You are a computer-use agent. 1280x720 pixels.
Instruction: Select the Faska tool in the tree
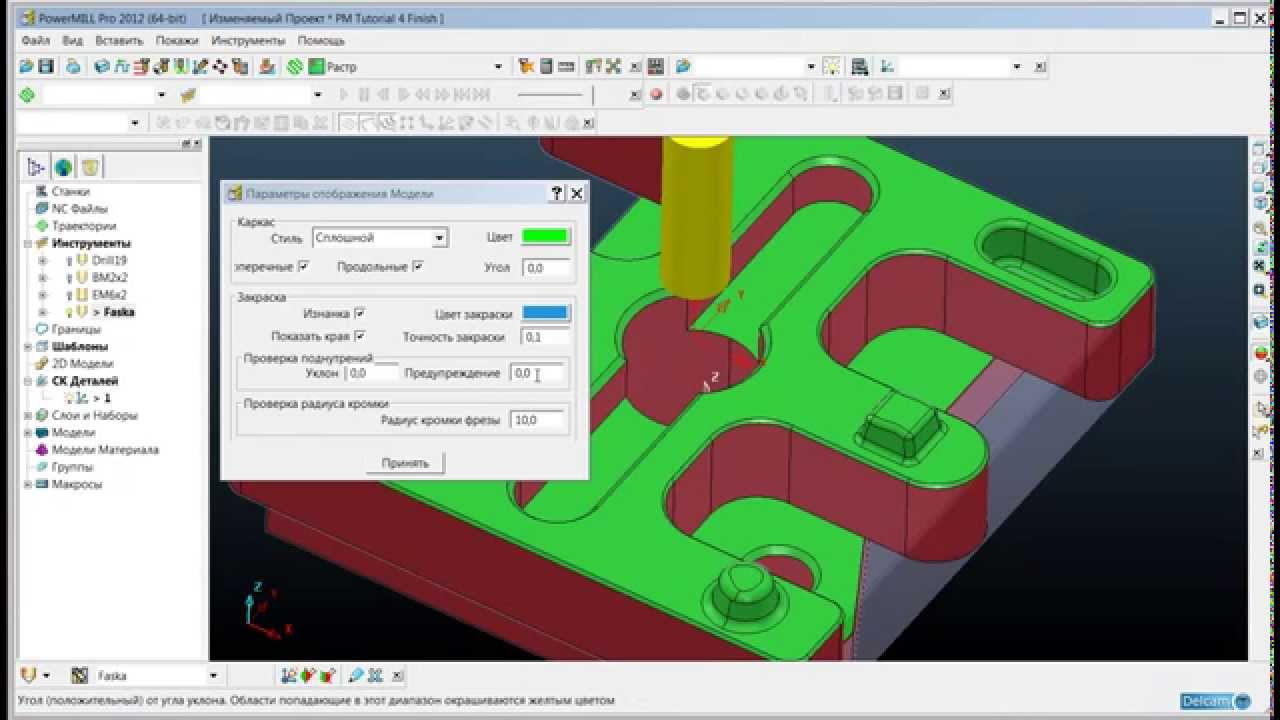coord(118,312)
